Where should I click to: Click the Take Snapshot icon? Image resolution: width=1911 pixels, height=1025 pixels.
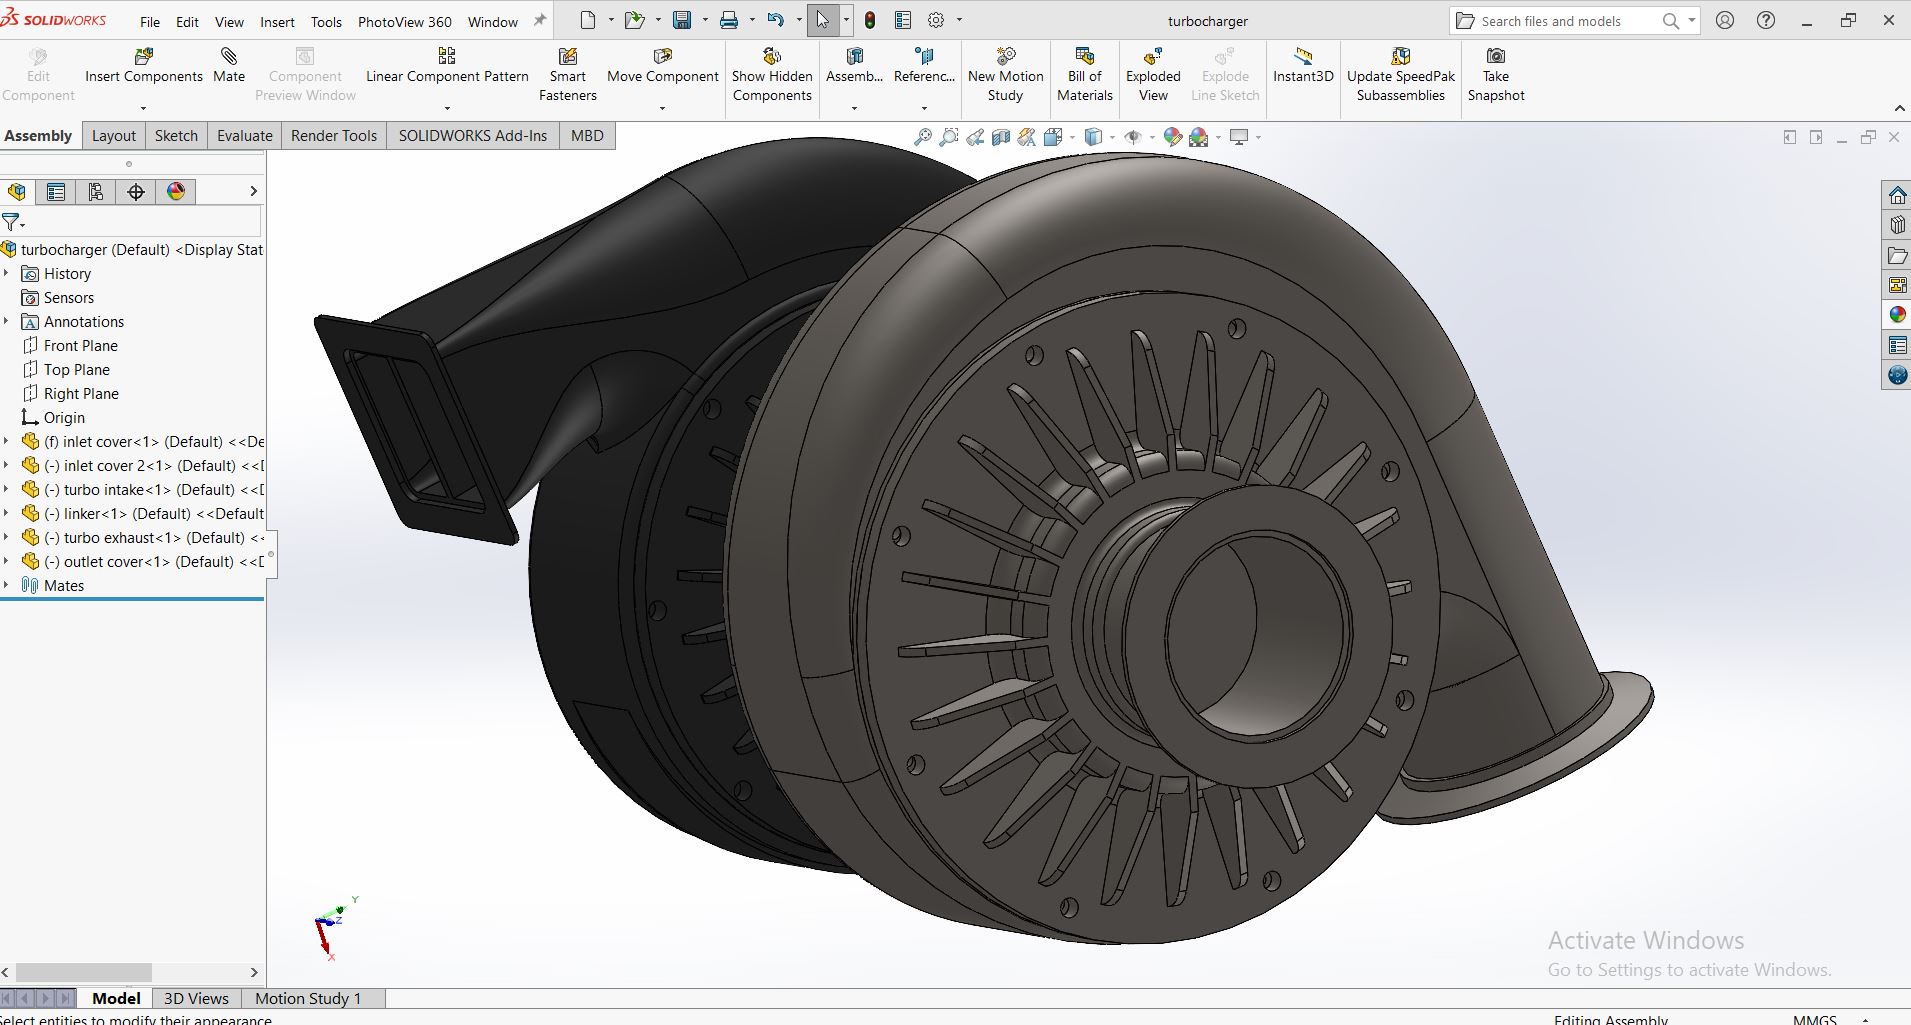point(1496,56)
